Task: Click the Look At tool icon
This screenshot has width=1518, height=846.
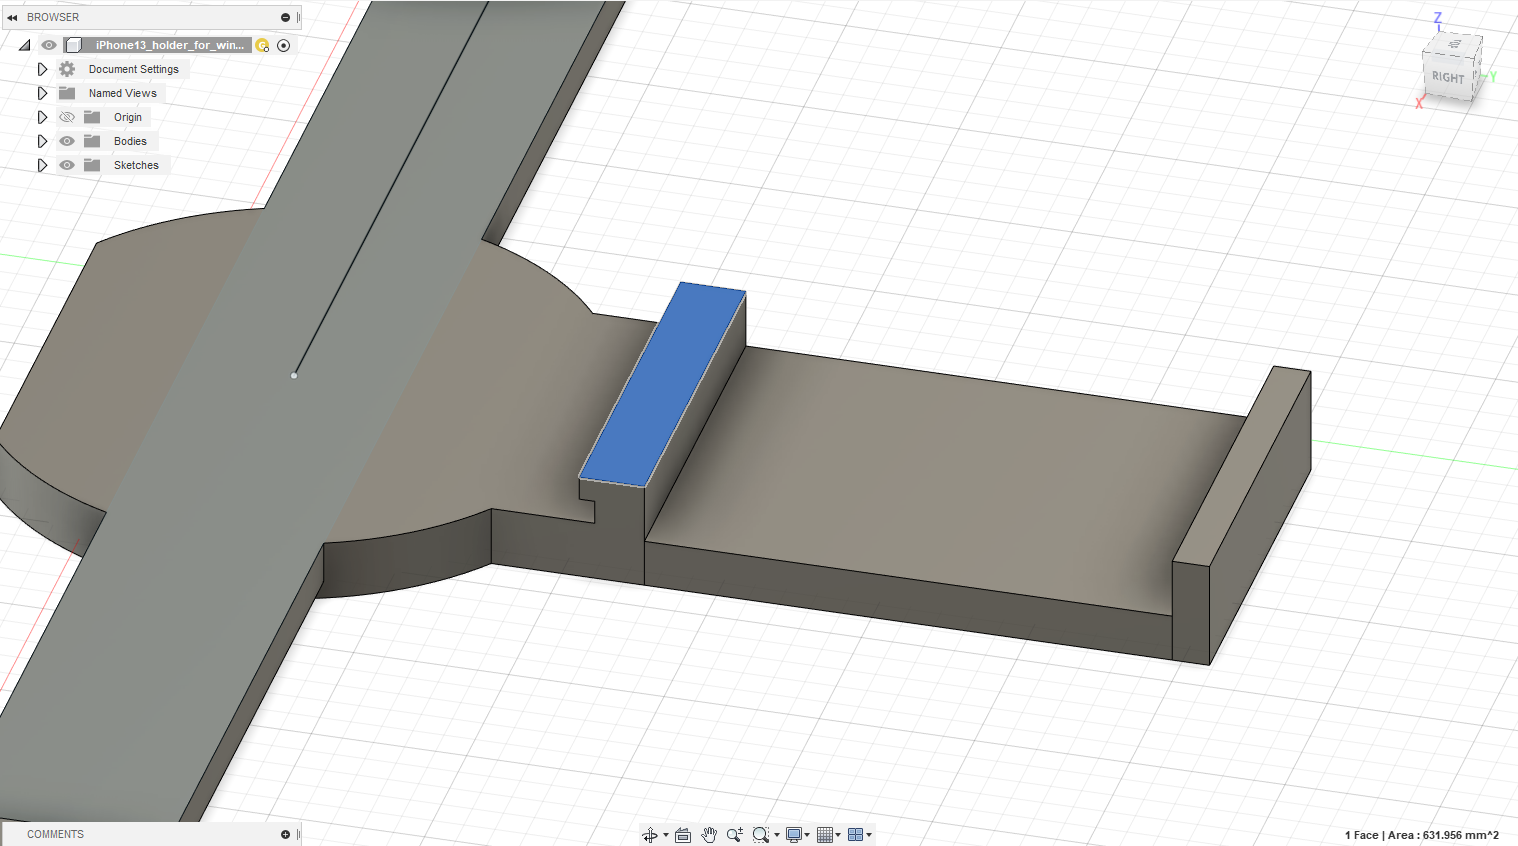Action: [x=683, y=835]
